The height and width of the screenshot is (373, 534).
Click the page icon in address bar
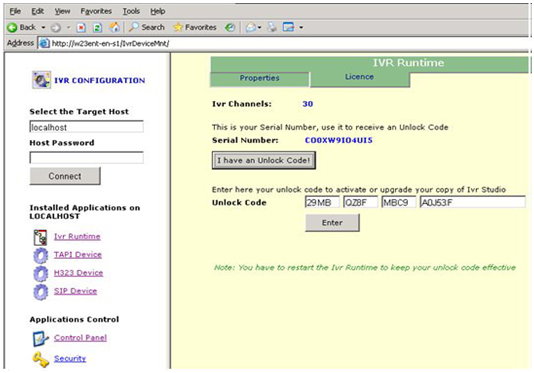point(44,44)
